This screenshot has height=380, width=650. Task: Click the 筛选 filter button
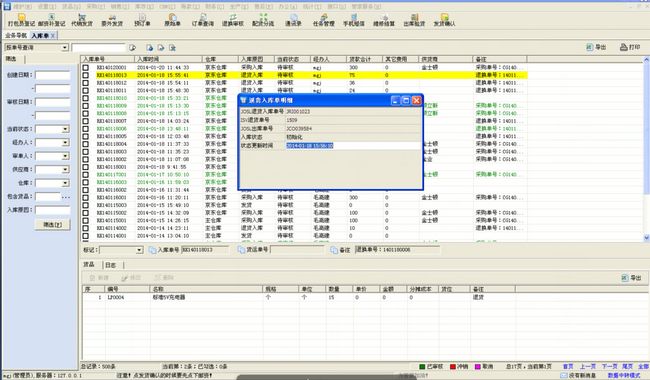52,225
